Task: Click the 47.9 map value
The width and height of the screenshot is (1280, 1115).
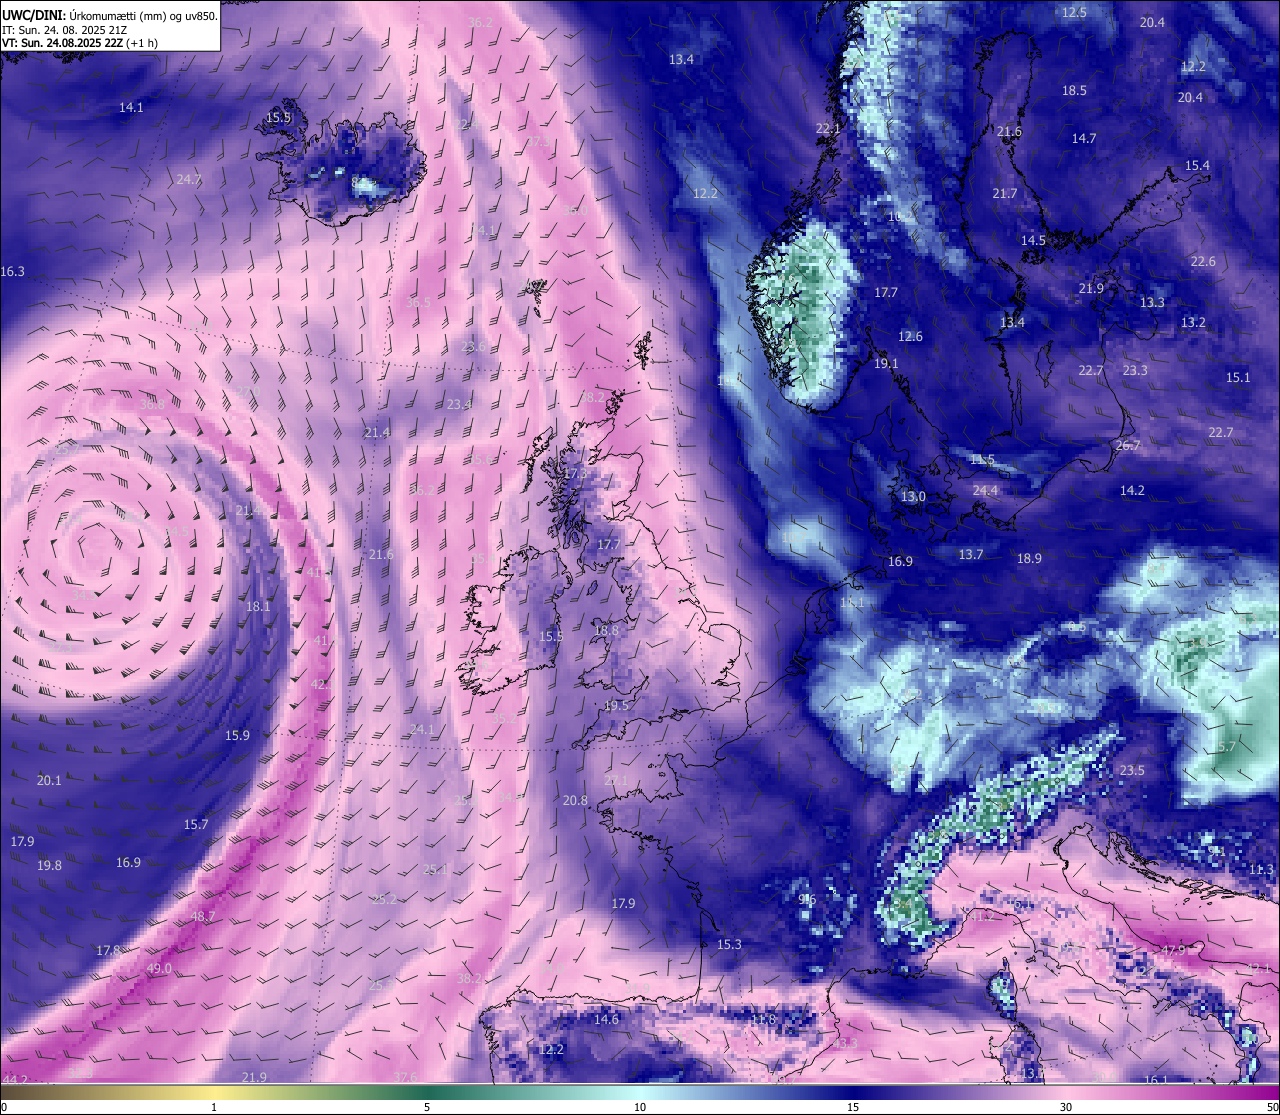Action: click(1173, 950)
